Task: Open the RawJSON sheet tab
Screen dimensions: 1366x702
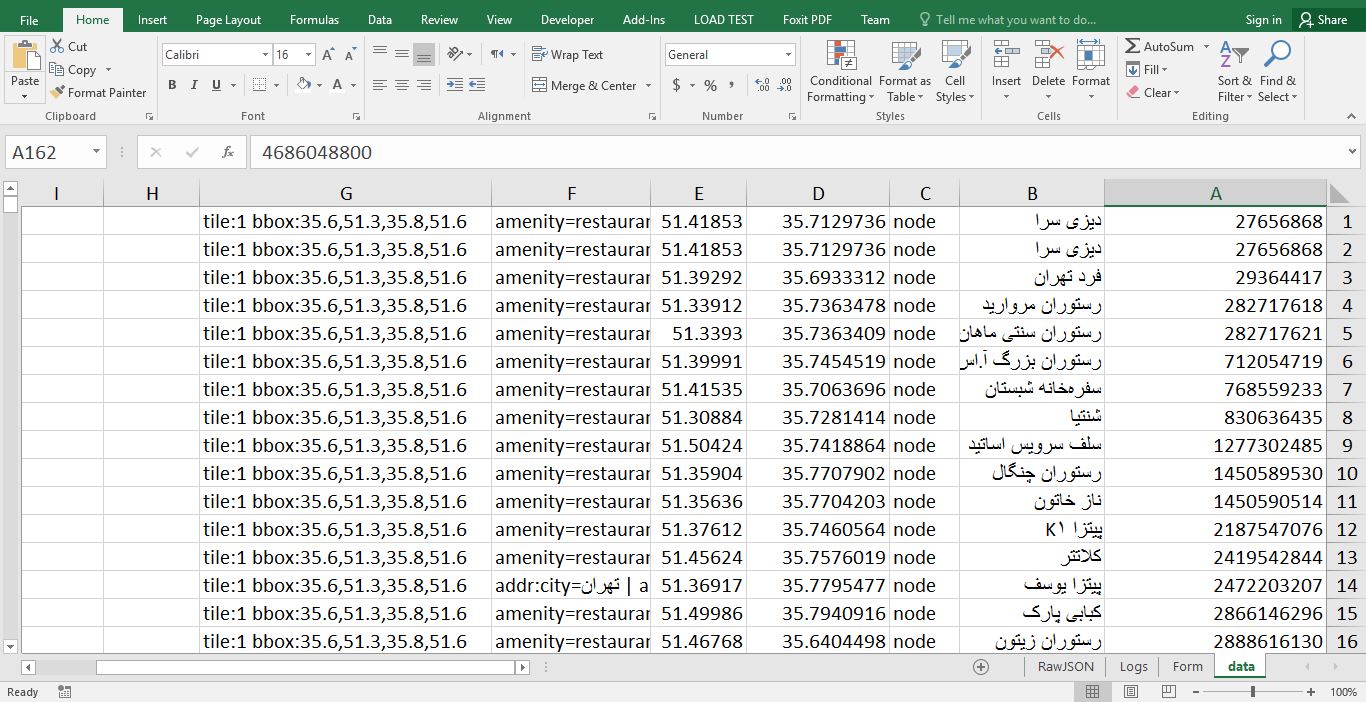Action: pos(1065,666)
